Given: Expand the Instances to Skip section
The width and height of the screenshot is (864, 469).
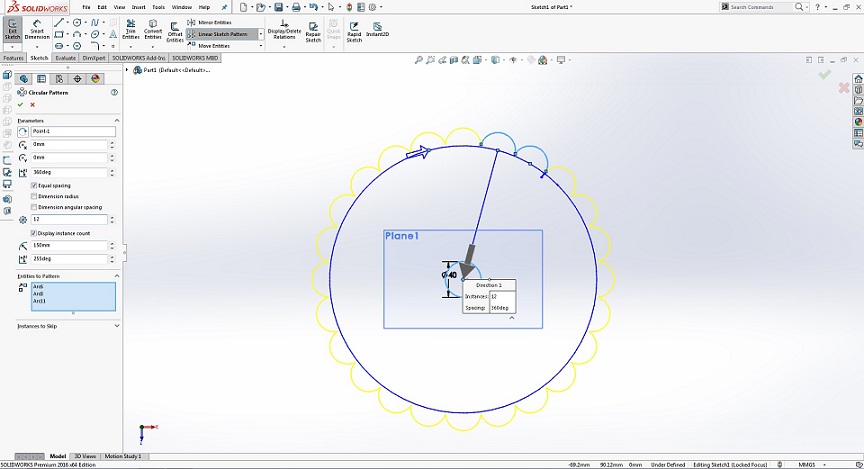Looking at the screenshot, I should coord(117,326).
